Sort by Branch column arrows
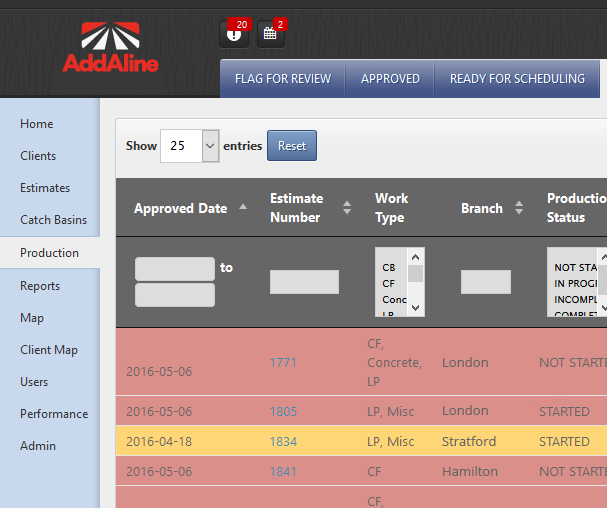The image size is (607, 508). [519, 208]
